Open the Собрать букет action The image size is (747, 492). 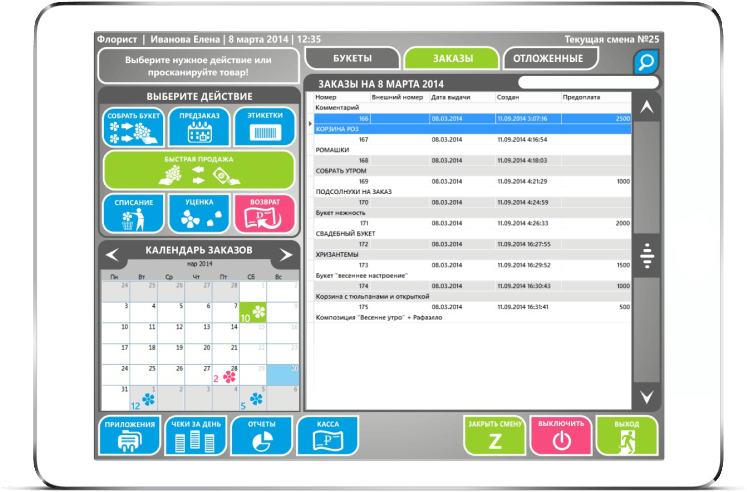133,127
